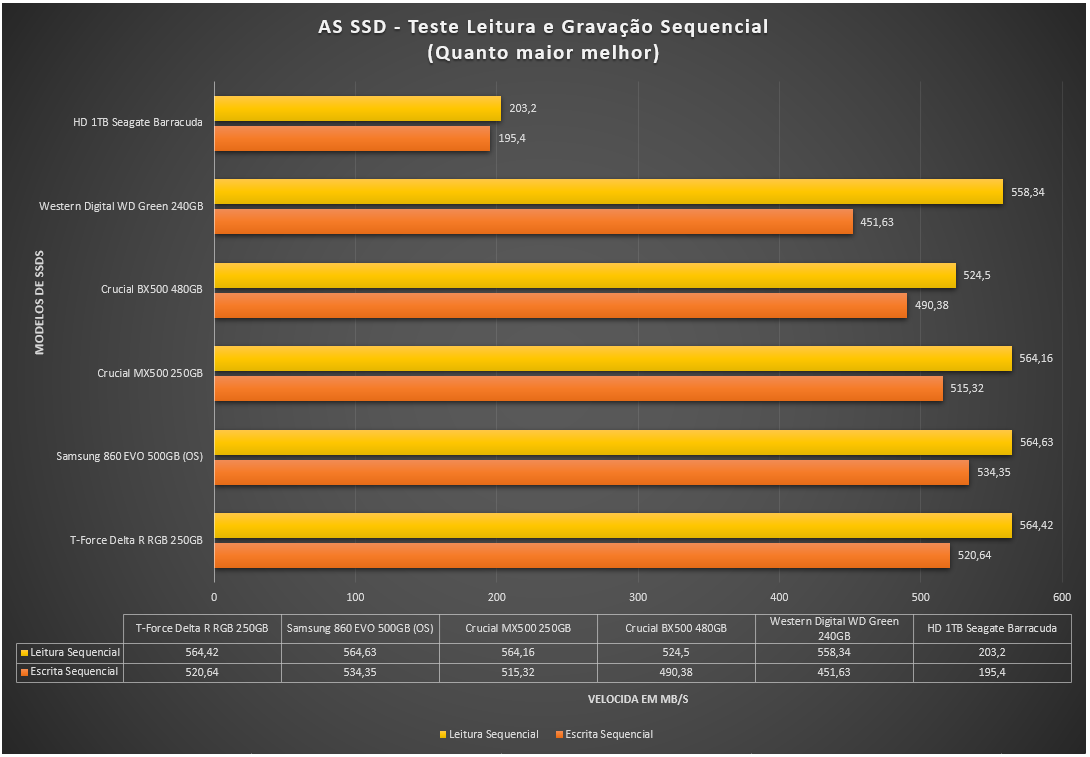Viewport: 1090px width, 757px height.
Task: Click table cell '195,4' in the Escrita Sequencial row
Action: coord(992,673)
